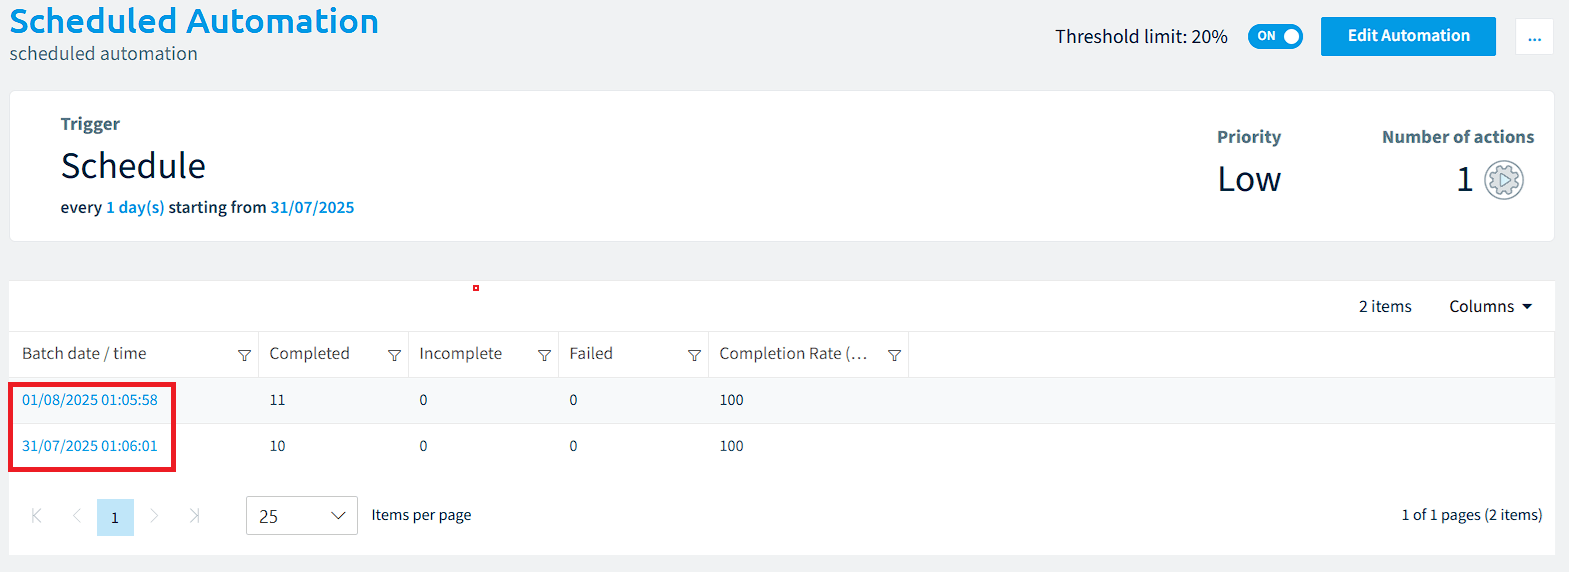Go to the previous page arrow

coord(77,516)
